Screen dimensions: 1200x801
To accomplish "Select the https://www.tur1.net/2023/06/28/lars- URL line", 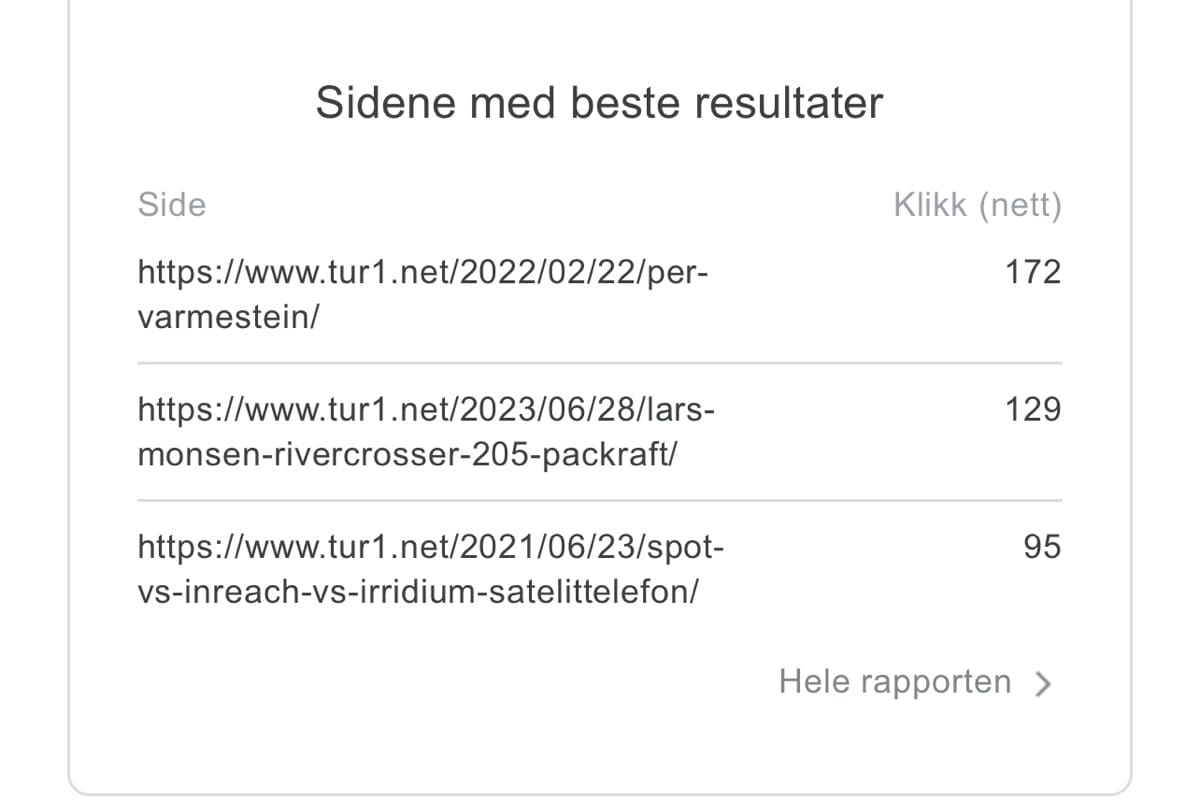I will pyautogui.click(x=427, y=409).
